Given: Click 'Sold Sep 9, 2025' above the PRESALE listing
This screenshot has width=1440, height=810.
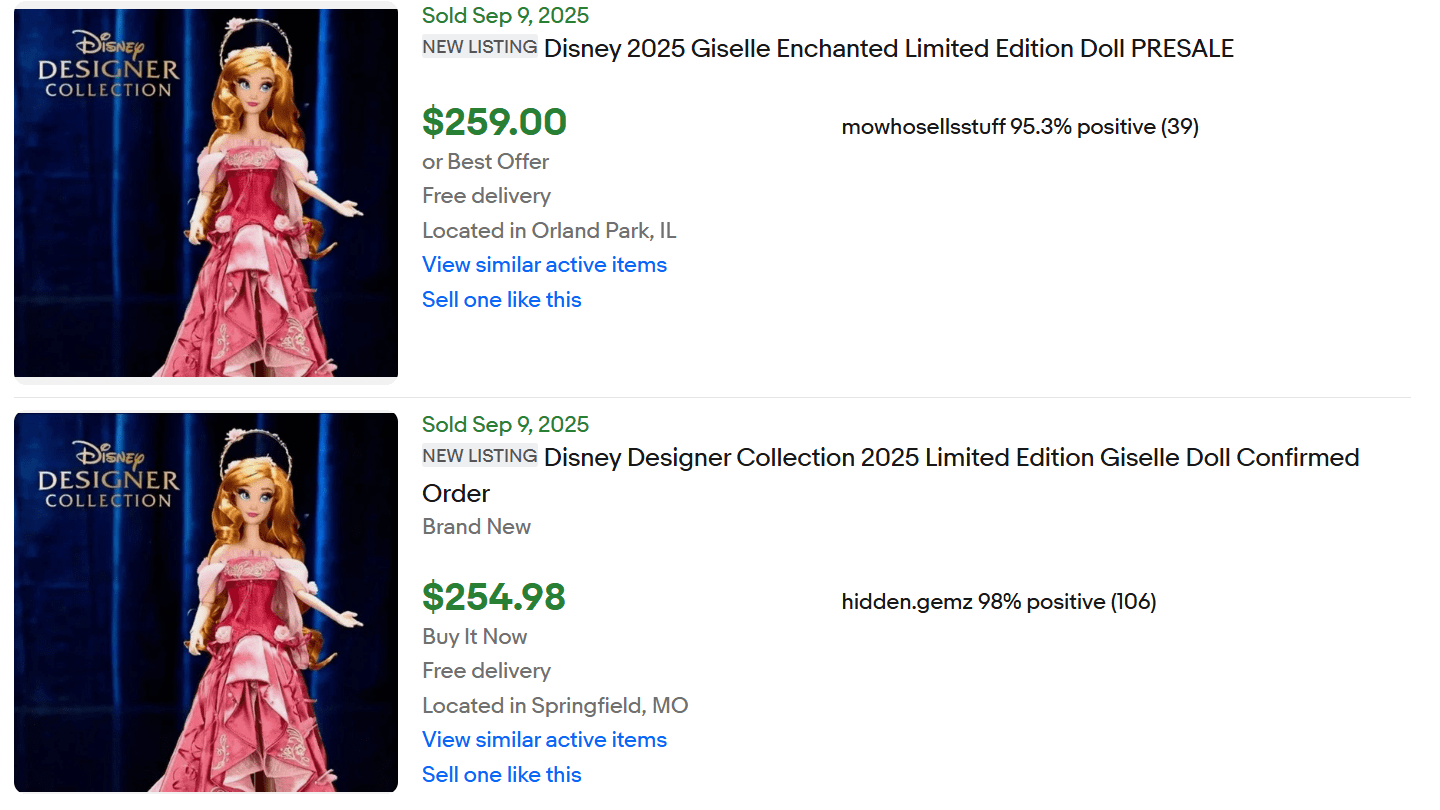Looking at the screenshot, I should pyautogui.click(x=505, y=15).
